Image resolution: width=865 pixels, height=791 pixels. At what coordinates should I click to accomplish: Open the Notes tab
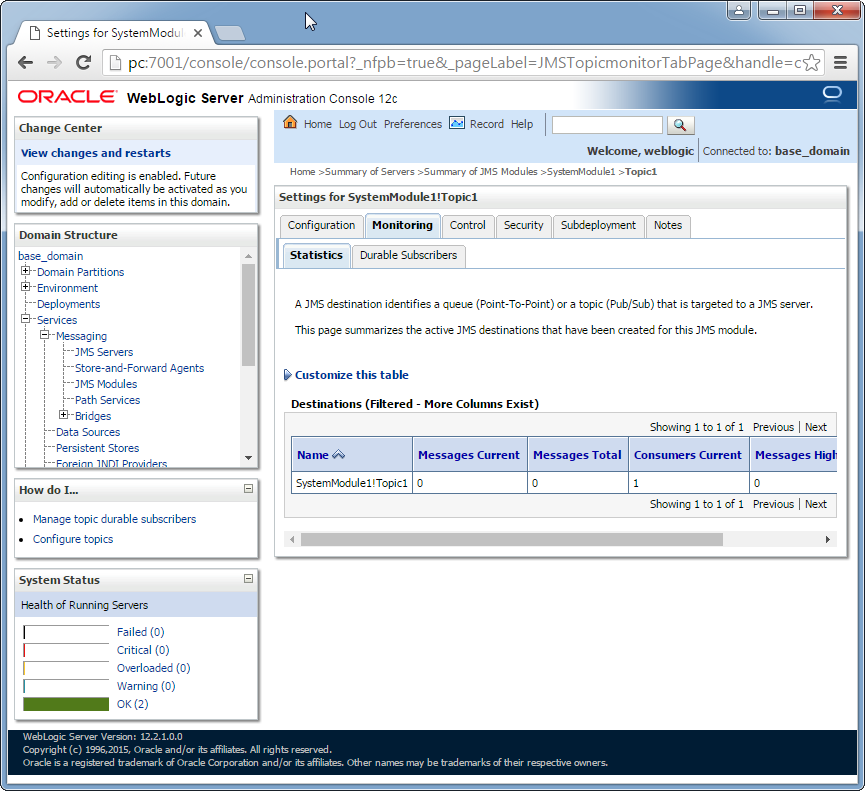[x=668, y=226]
